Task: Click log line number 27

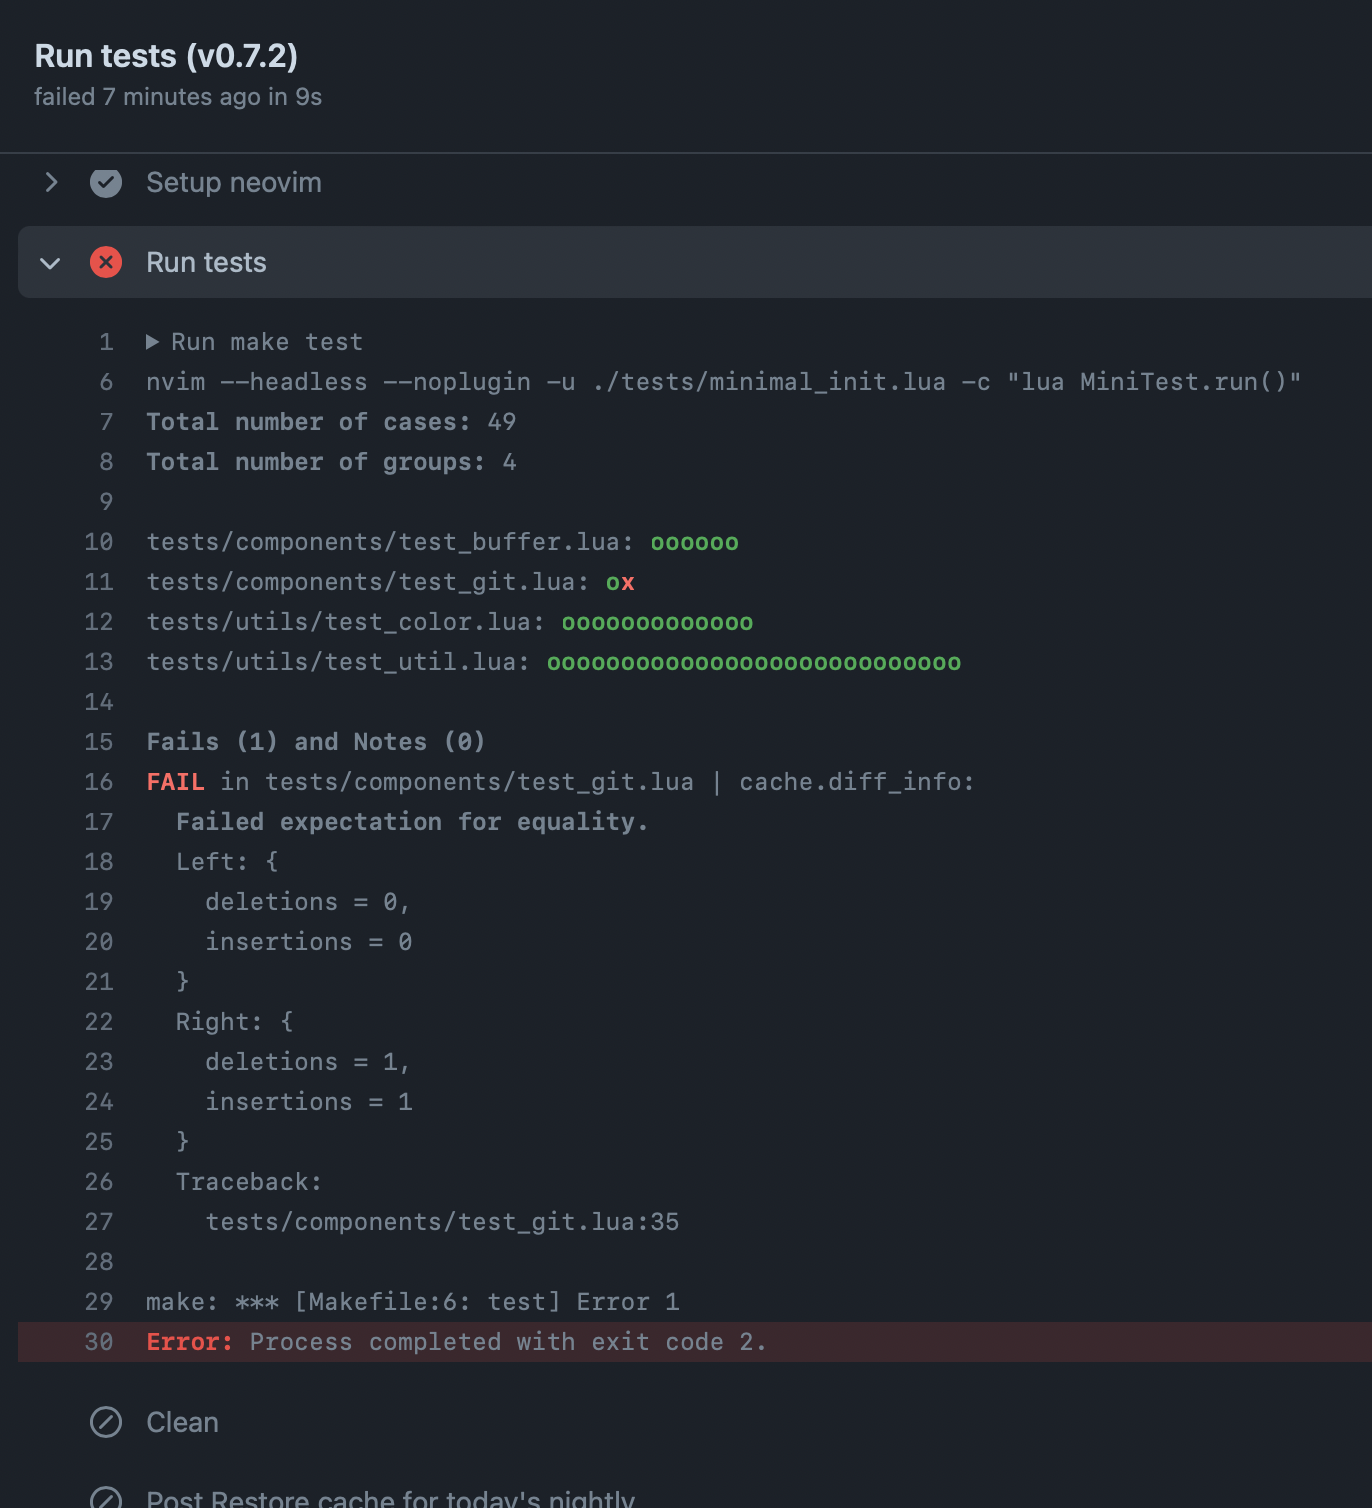Action: click(x=99, y=1222)
